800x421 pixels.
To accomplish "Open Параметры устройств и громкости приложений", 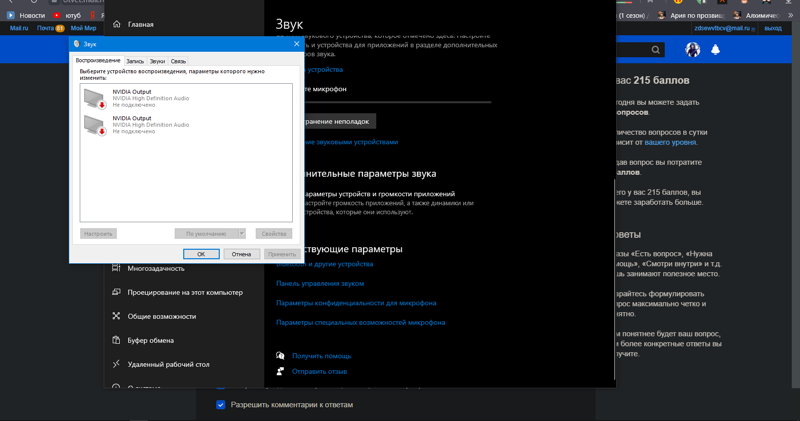I will [380, 193].
